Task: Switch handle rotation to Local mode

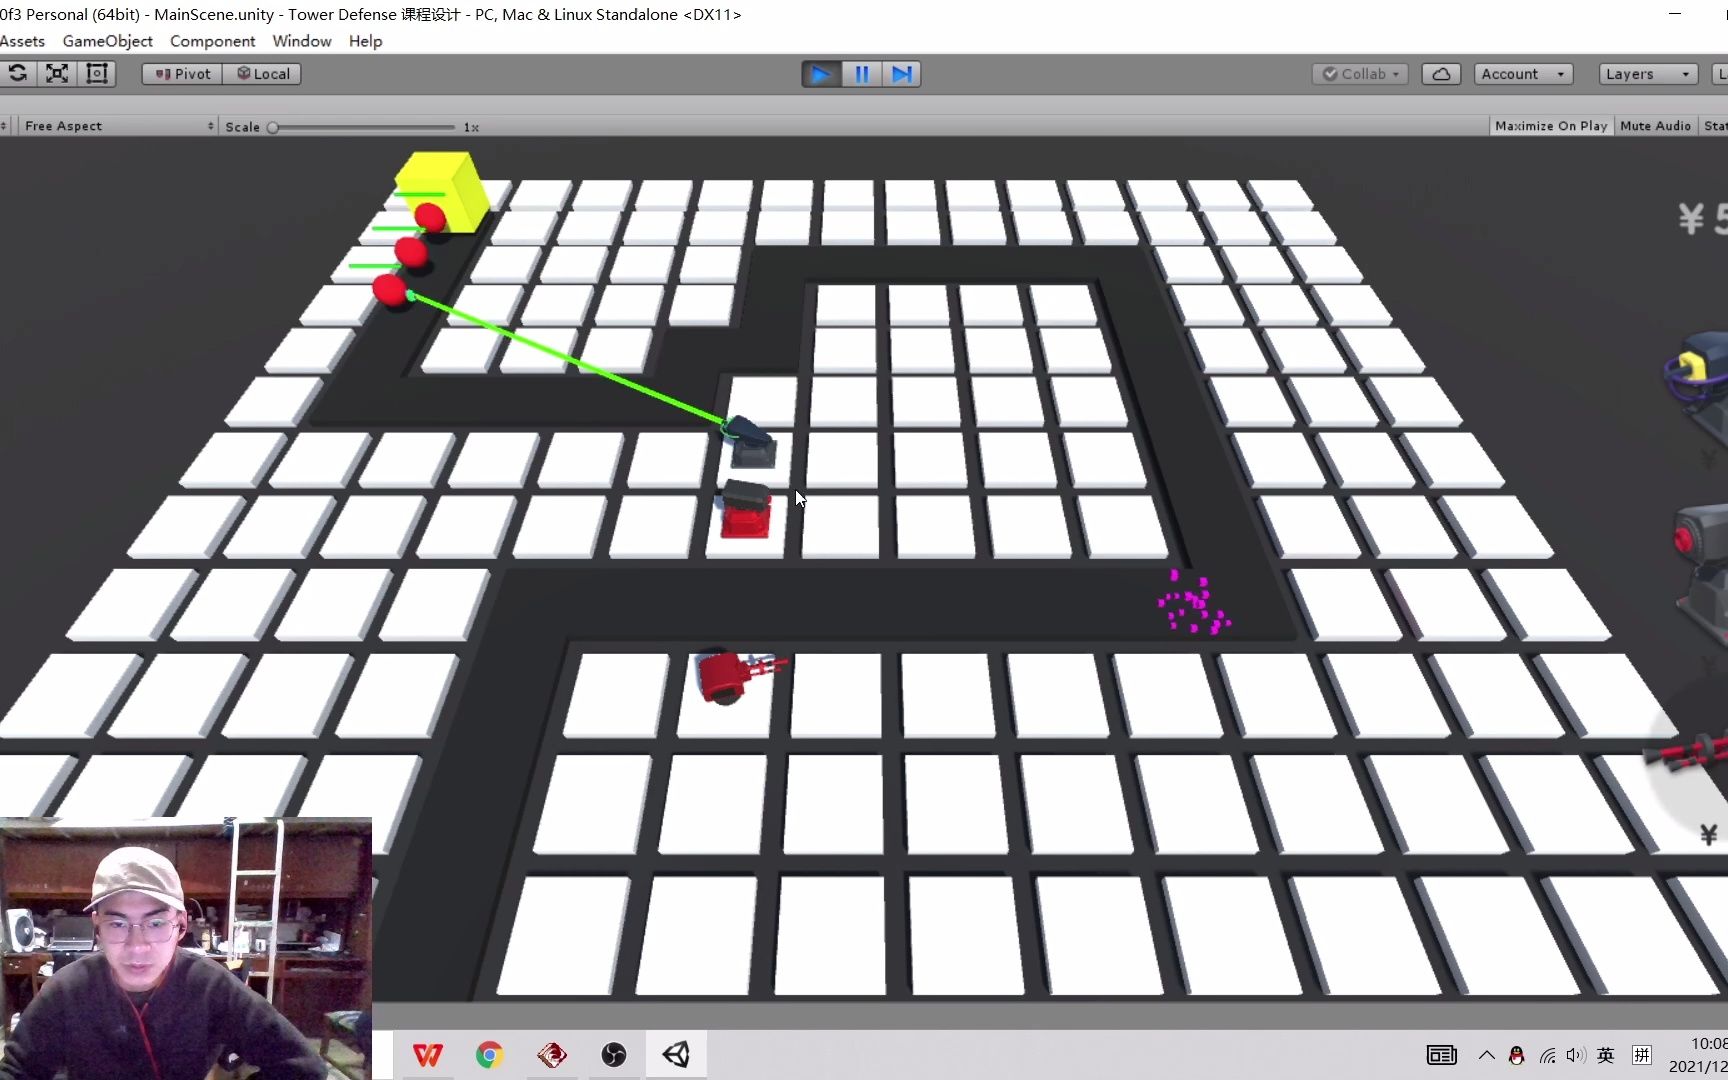Action: (x=262, y=73)
